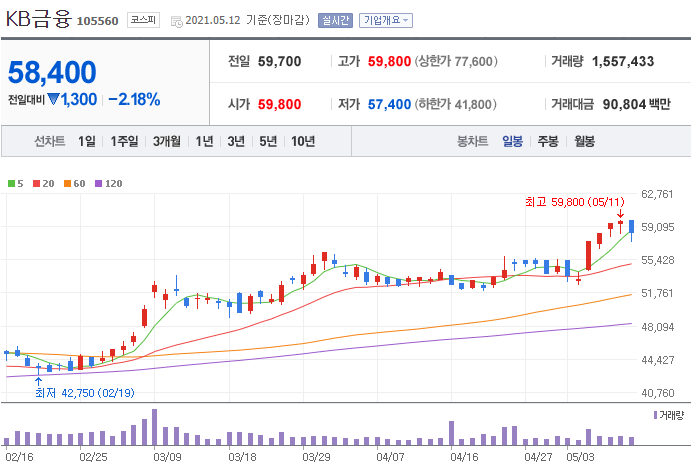Screen dimensions: 691x467
Task: Select the 1일 line chart tab
Action: pos(87,141)
